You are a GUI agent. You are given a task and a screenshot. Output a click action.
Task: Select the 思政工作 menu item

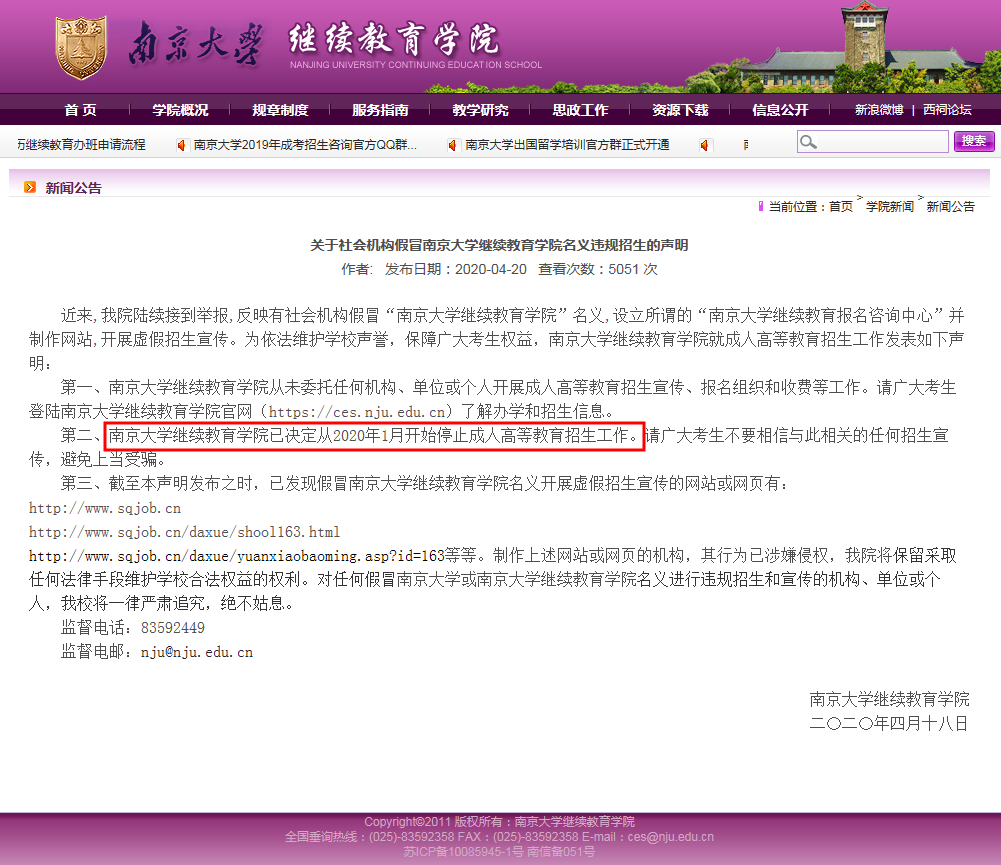[580, 110]
